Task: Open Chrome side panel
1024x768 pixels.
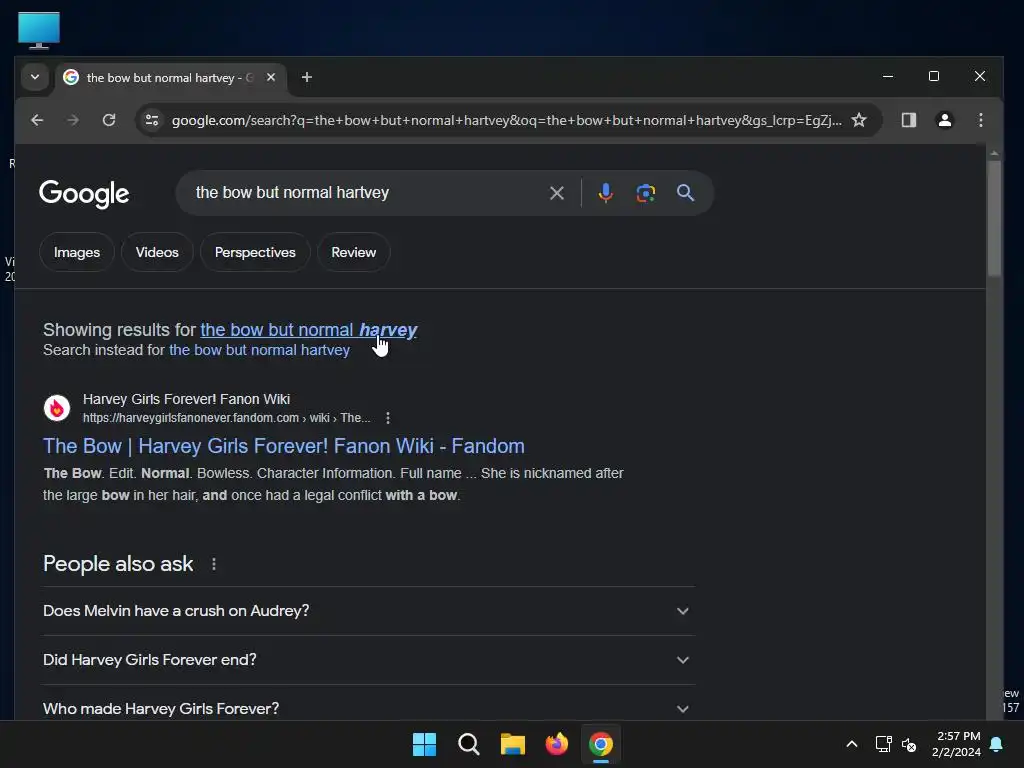Action: pyautogui.click(x=908, y=120)
